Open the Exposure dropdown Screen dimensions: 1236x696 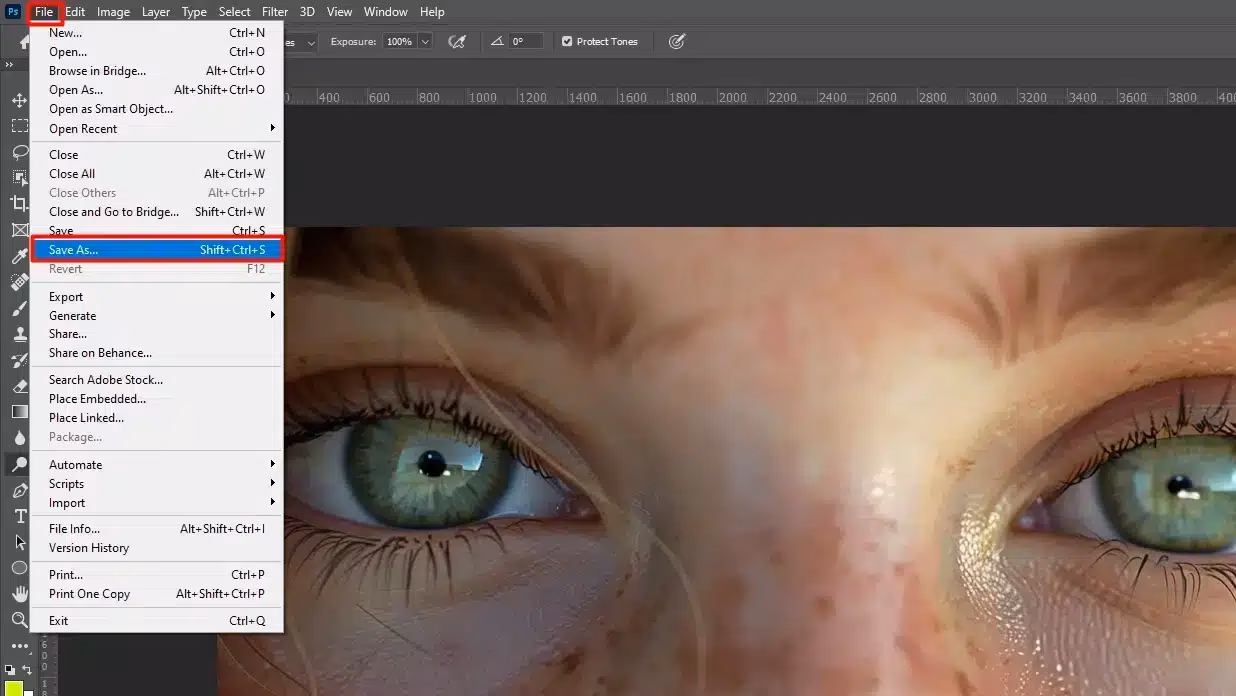tap(427, 41)
